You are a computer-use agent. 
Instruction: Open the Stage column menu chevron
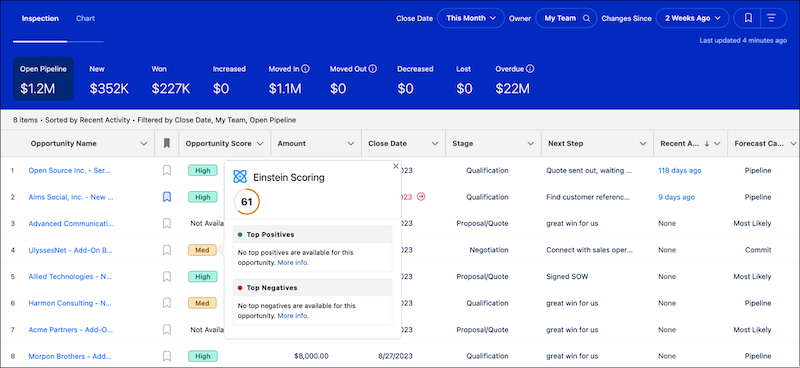[x=531, y=144]
